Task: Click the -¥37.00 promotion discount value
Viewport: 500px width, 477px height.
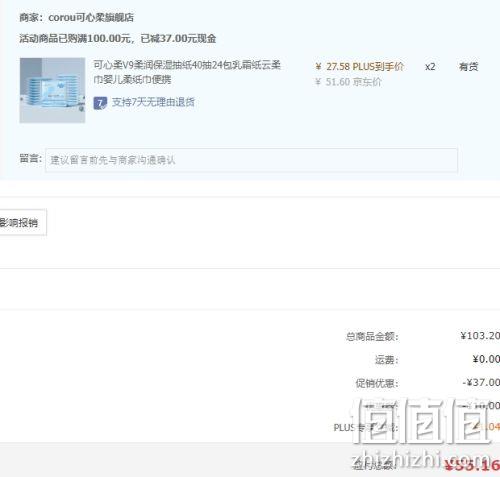Action: [x=481, y=382]
